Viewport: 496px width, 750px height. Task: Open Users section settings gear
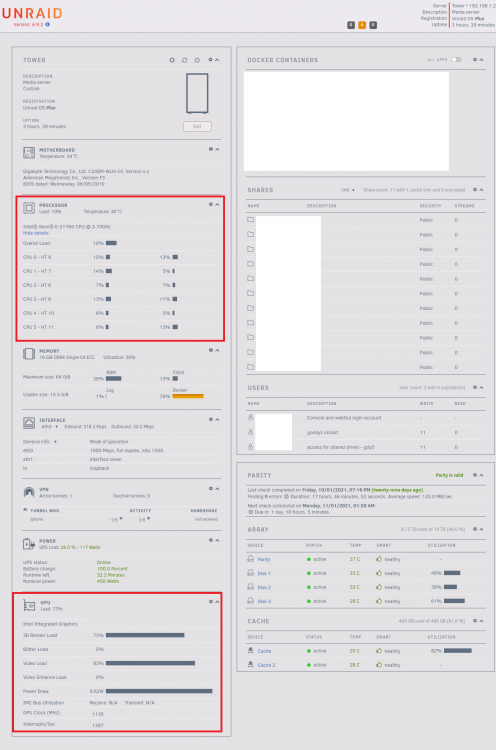pos(475,387)
